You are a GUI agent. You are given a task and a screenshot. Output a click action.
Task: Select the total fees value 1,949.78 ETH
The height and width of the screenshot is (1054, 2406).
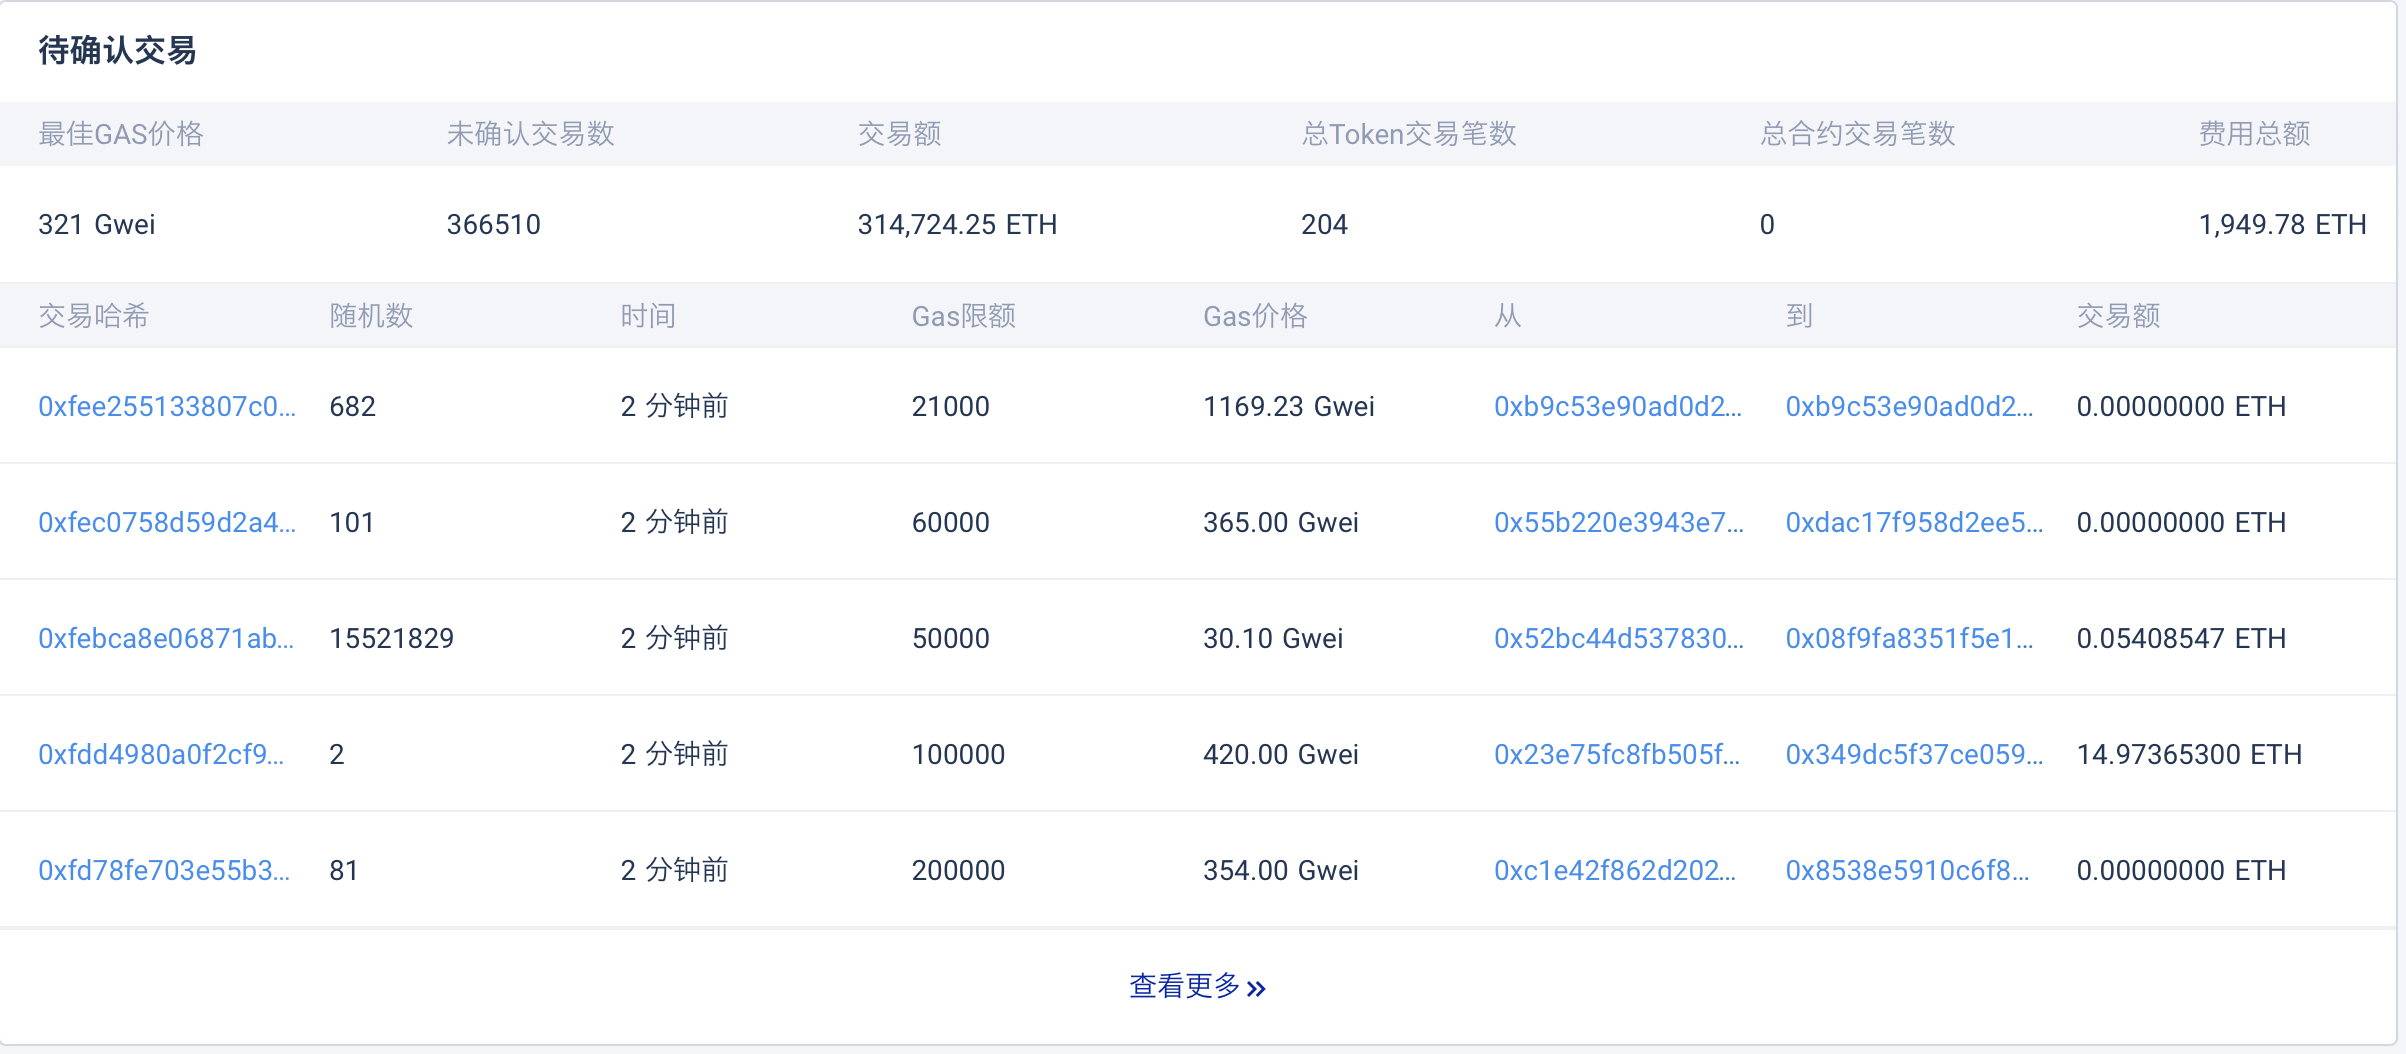(x=2282, y=224)
